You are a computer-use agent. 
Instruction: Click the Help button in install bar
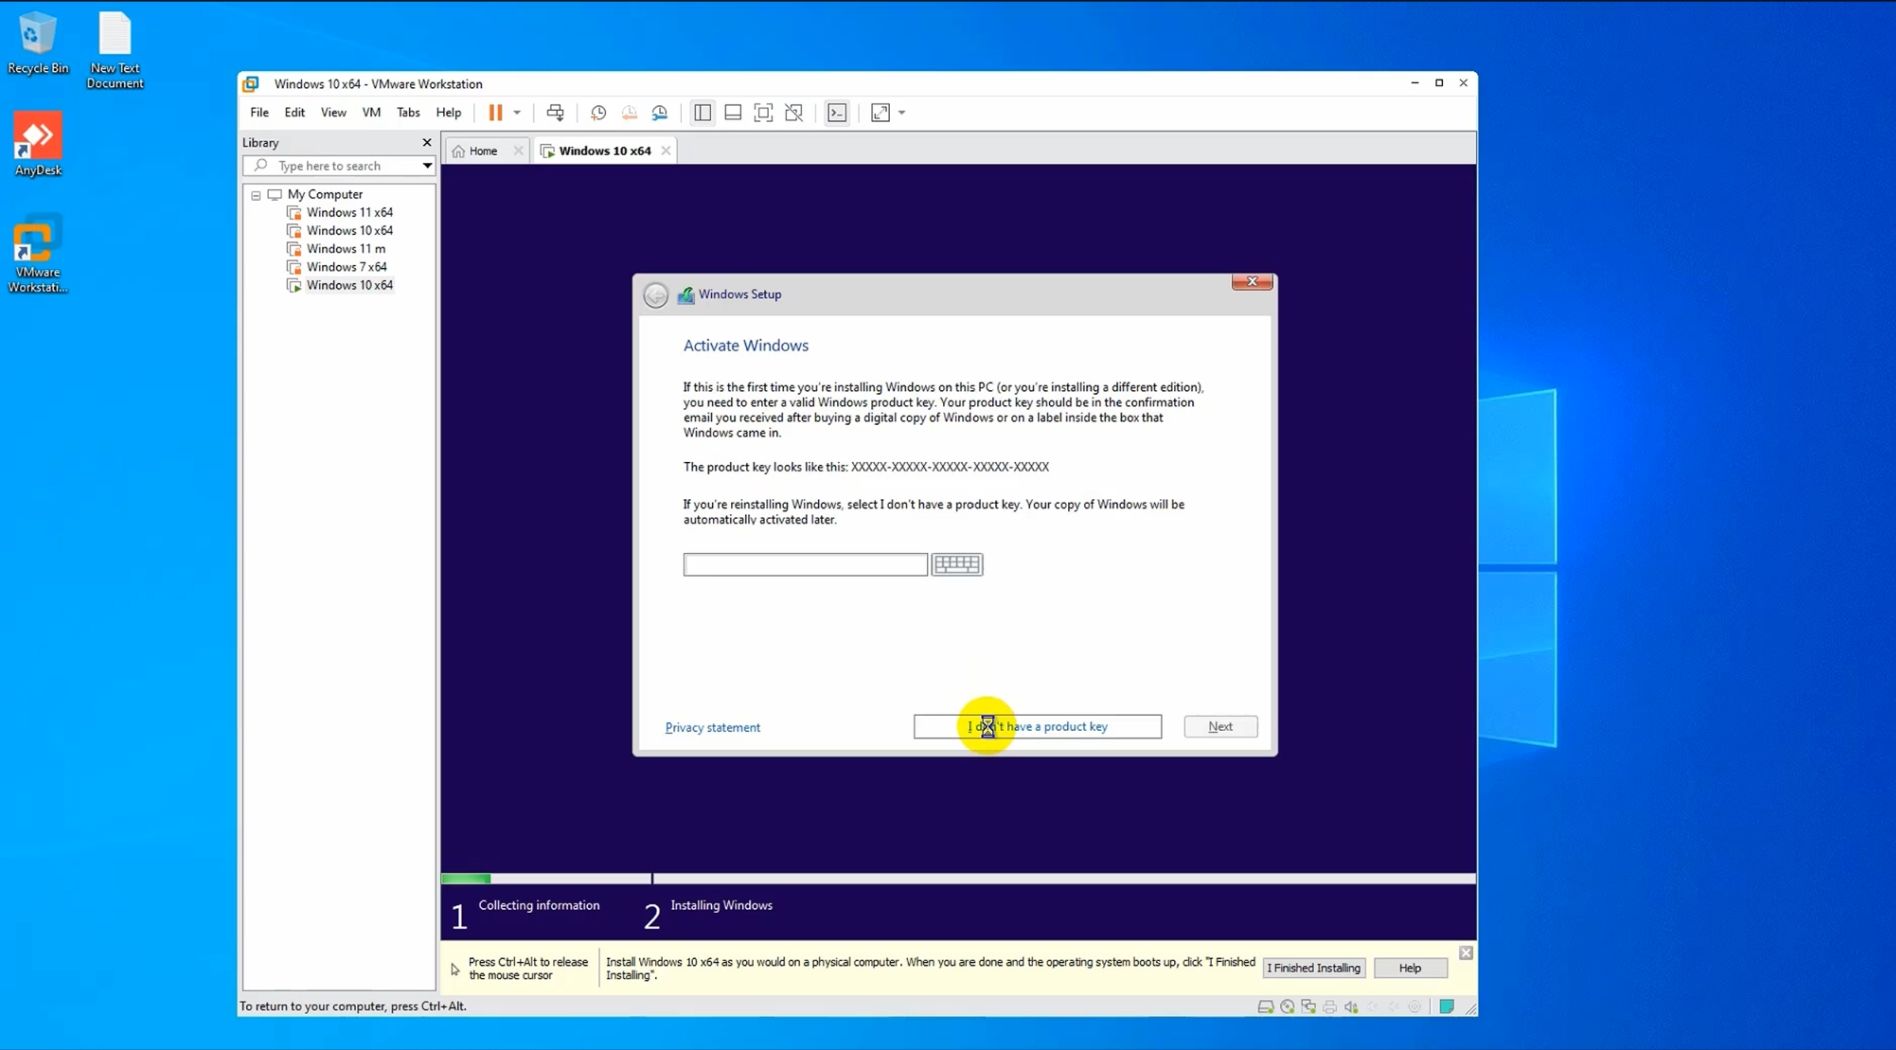tap(1410, 968)
